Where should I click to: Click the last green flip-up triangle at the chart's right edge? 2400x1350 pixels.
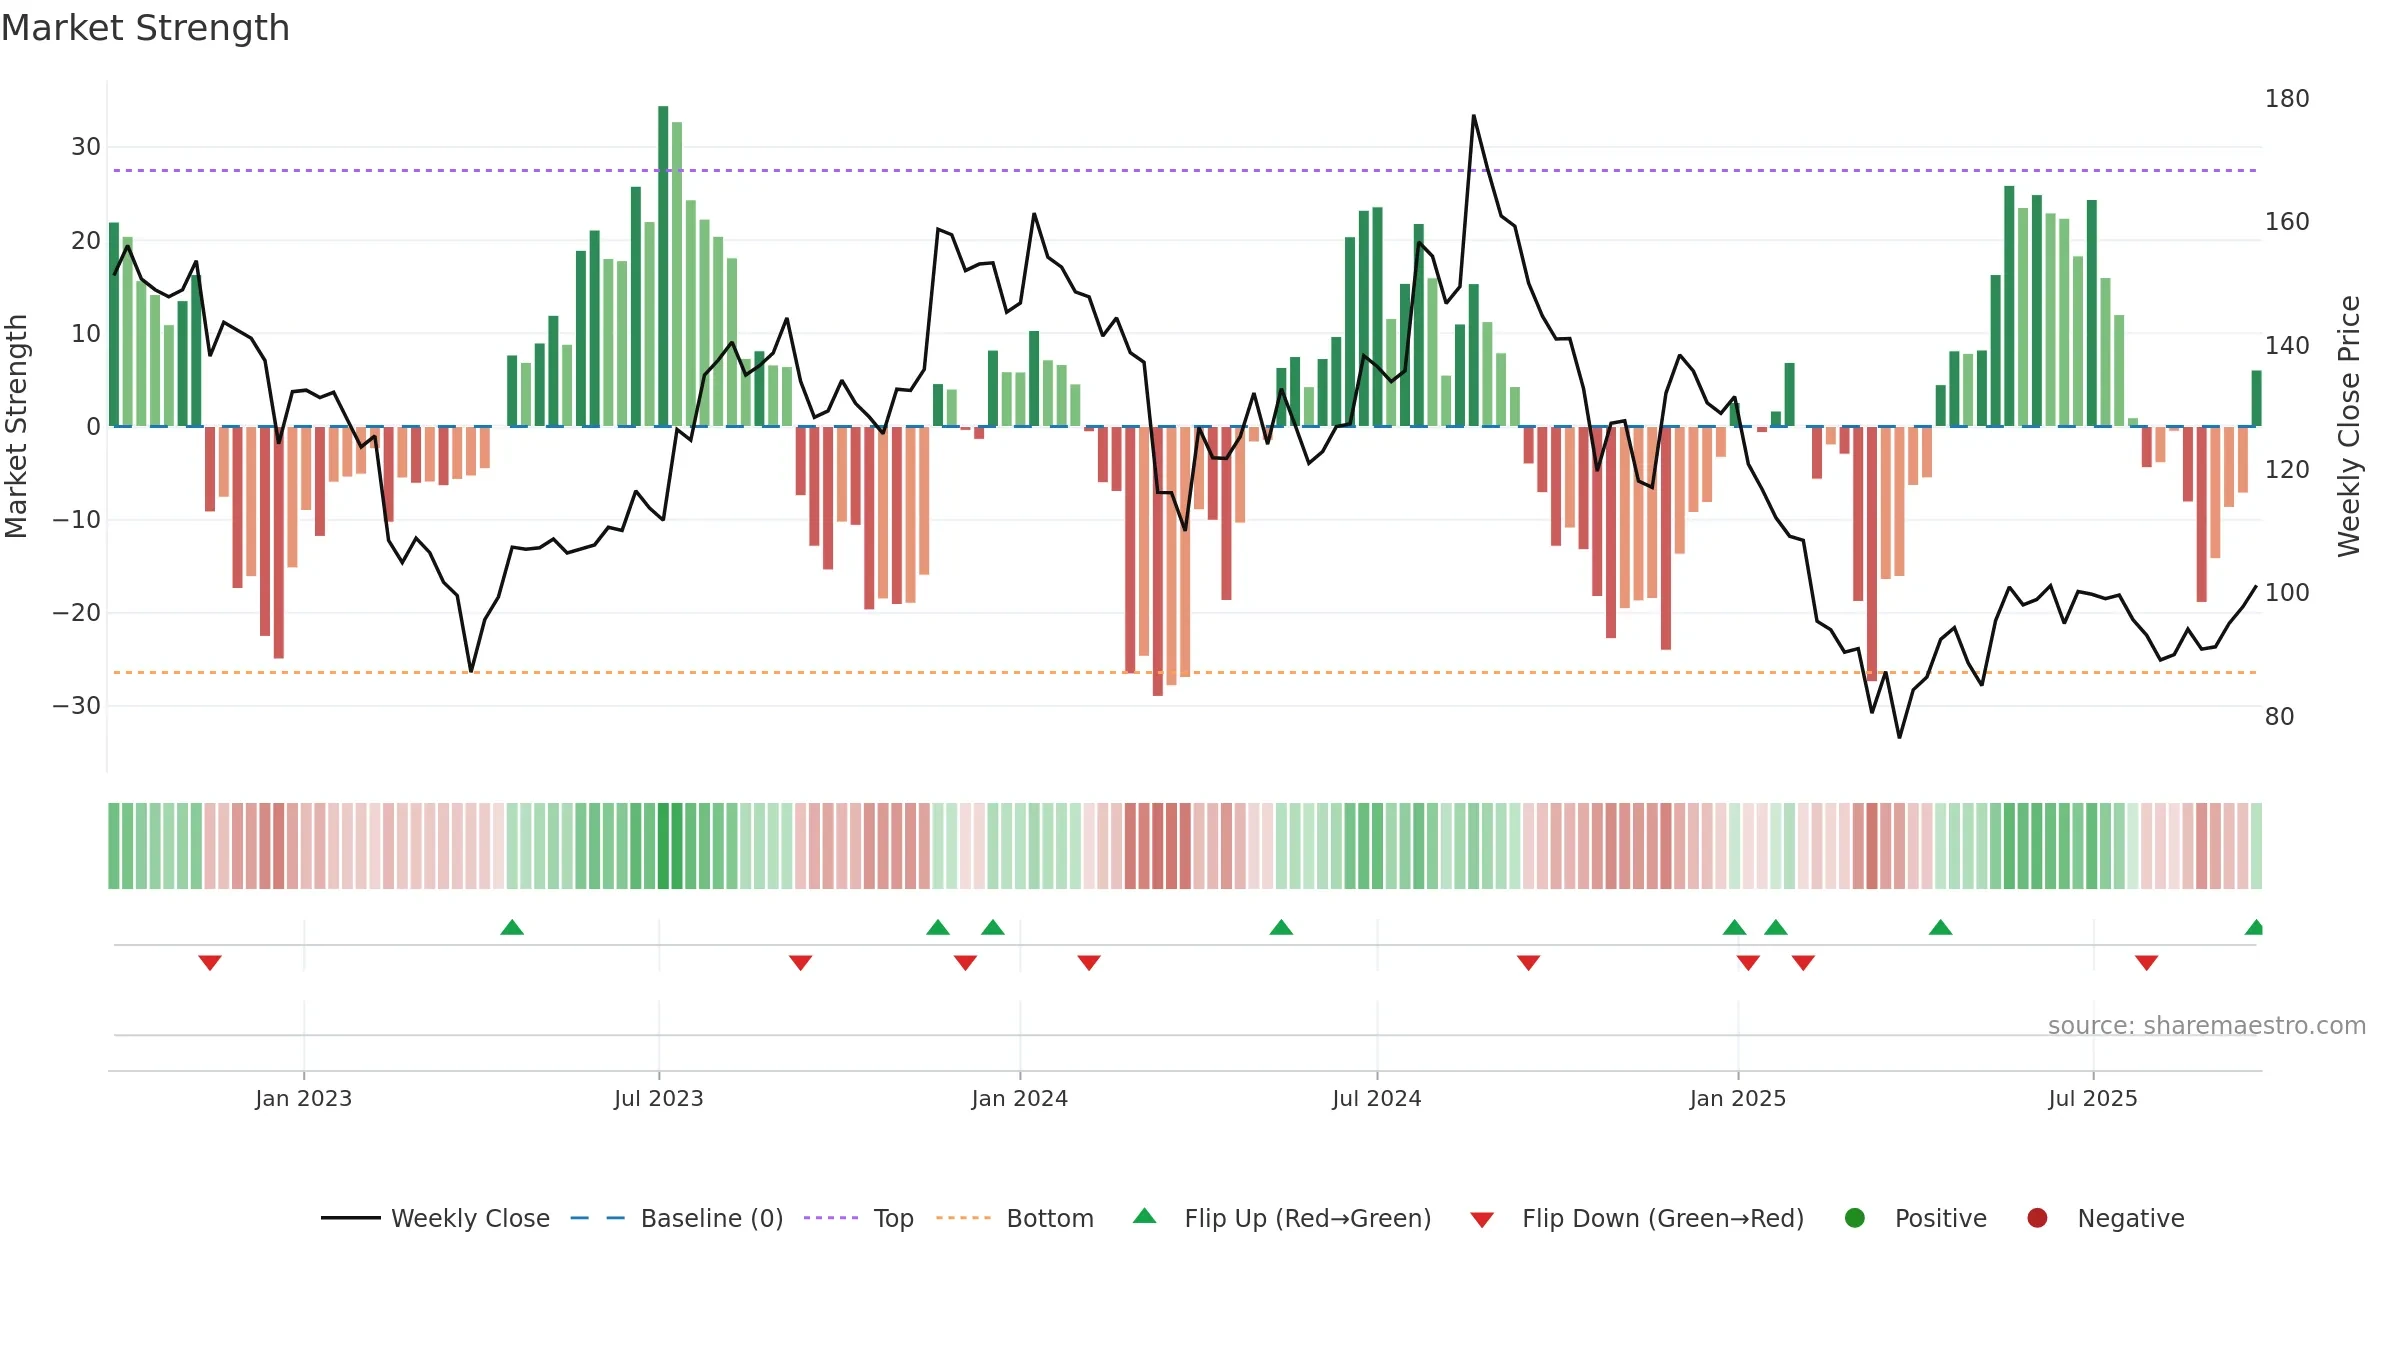[x=2254, y=927]
